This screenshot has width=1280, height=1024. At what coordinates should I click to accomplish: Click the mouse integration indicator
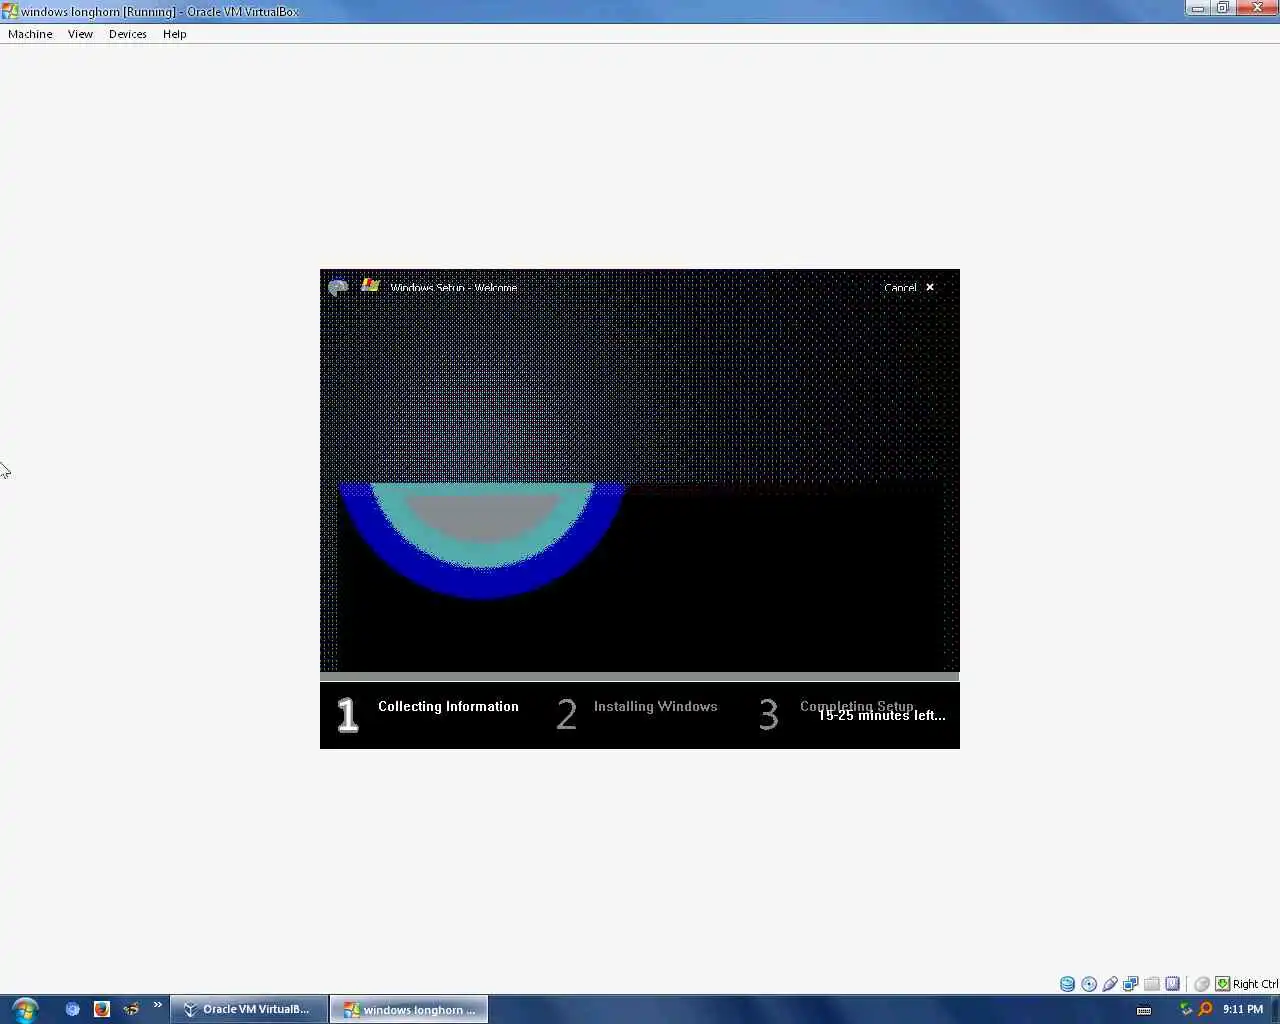pos(1202,984)
